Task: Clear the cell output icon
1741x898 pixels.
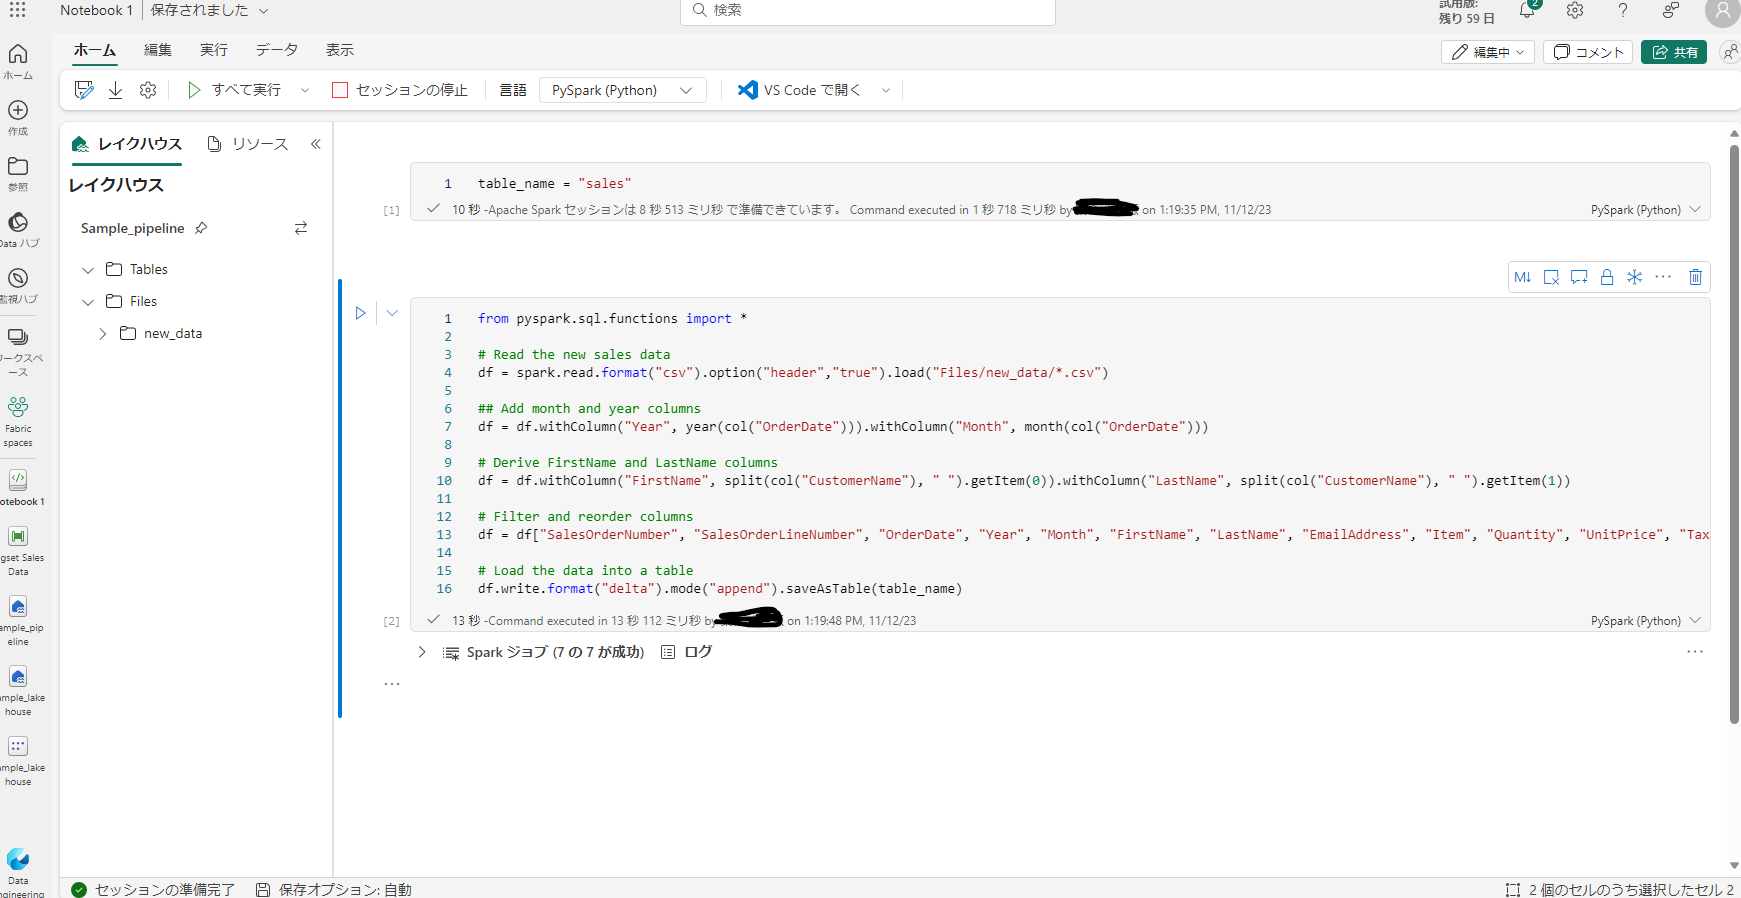Action: point(1551,277)
